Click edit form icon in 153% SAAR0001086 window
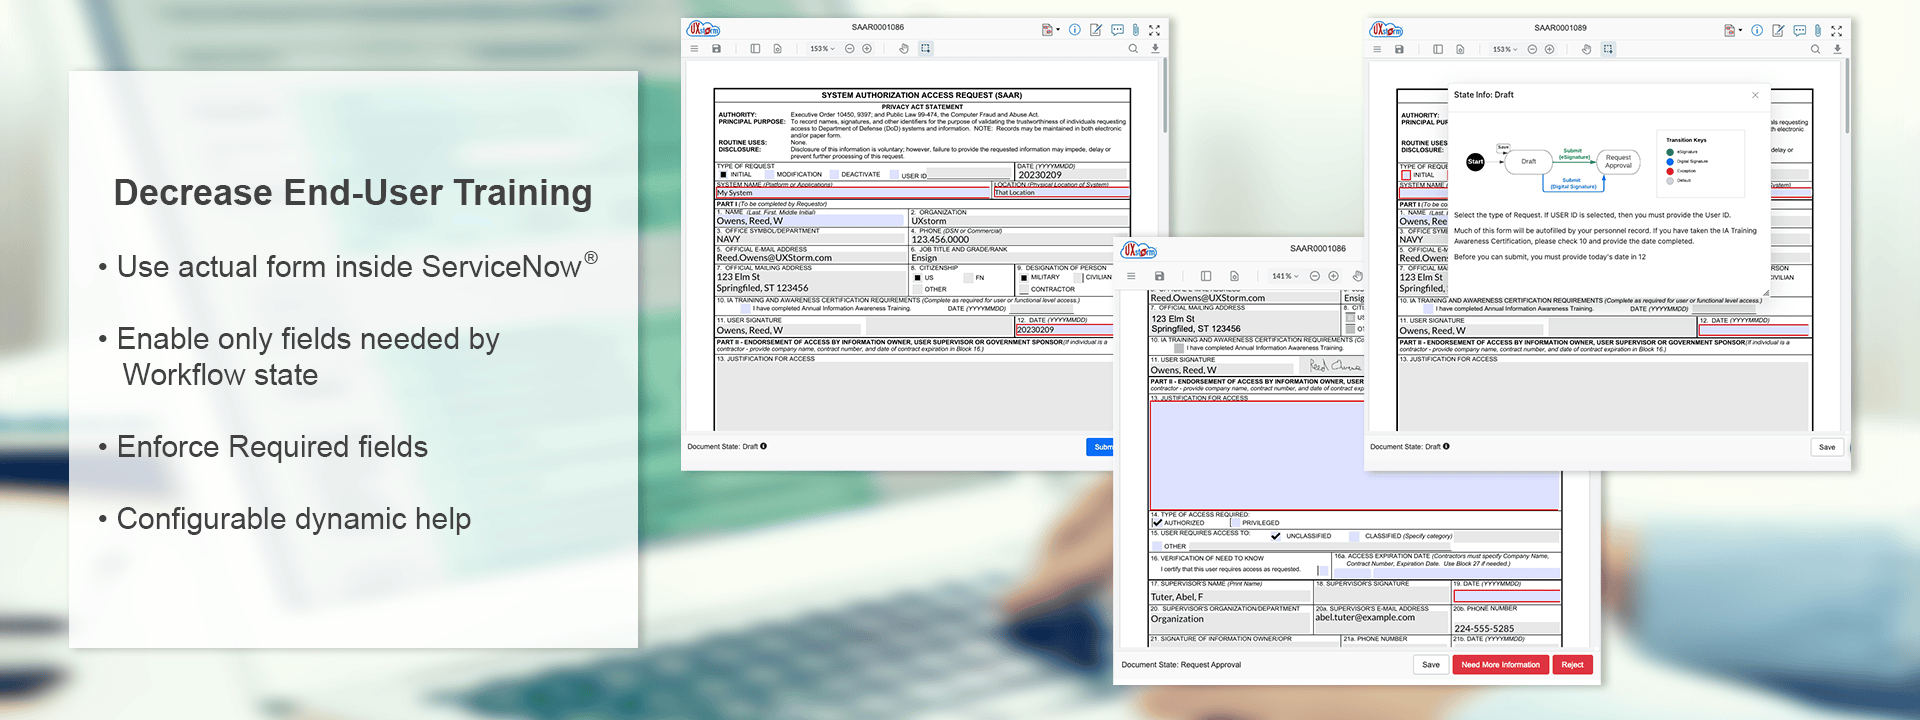Screen dimensions: 1920x720 (x=1096, y=30)
